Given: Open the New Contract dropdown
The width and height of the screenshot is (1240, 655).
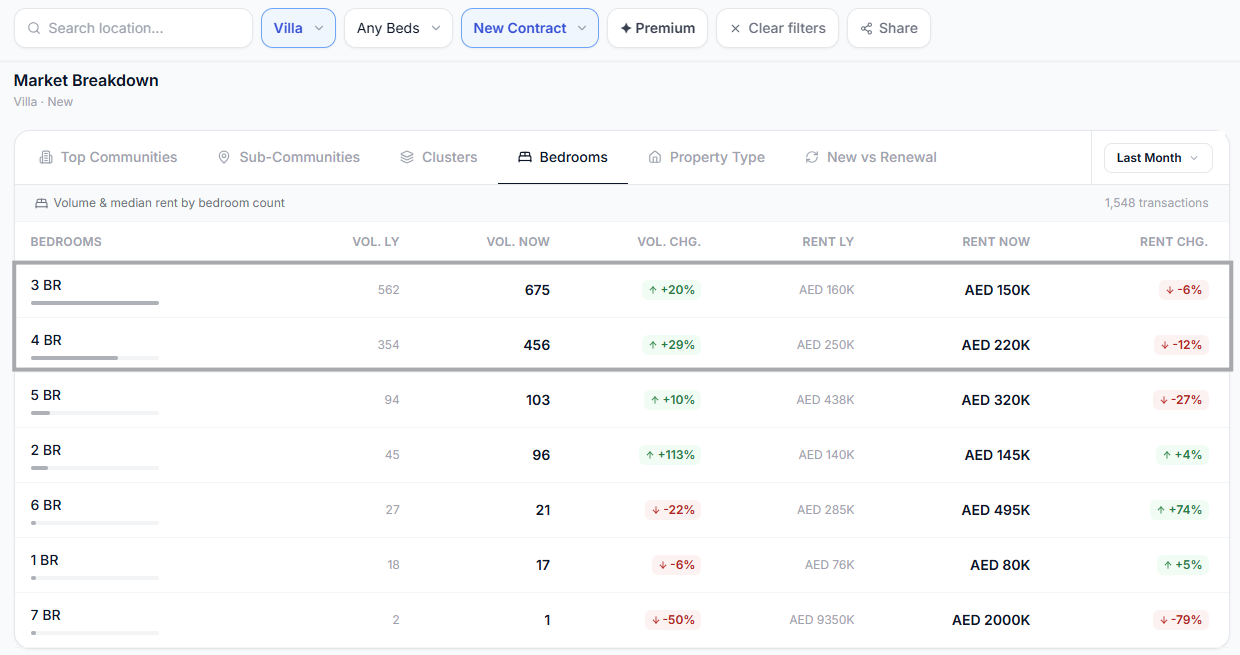Looking at the screenshot, I should click(529, 28).
